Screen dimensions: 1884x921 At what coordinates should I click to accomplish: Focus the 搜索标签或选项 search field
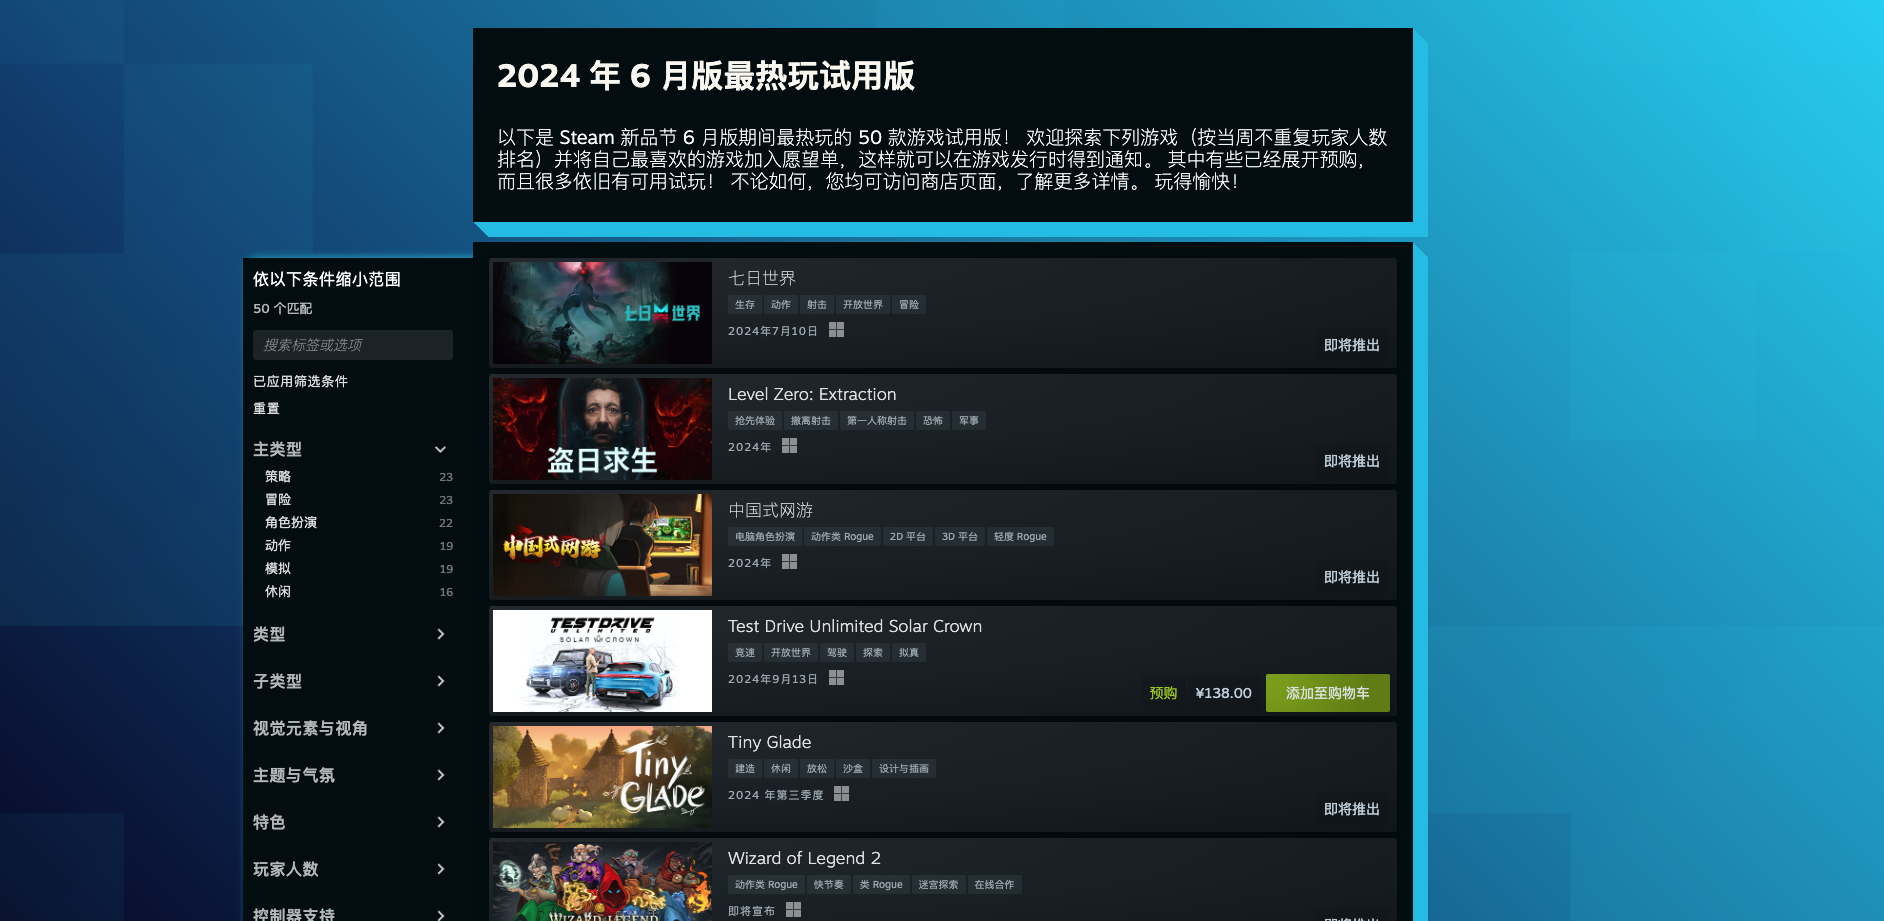pyautogui.click(x=353, y=345)
